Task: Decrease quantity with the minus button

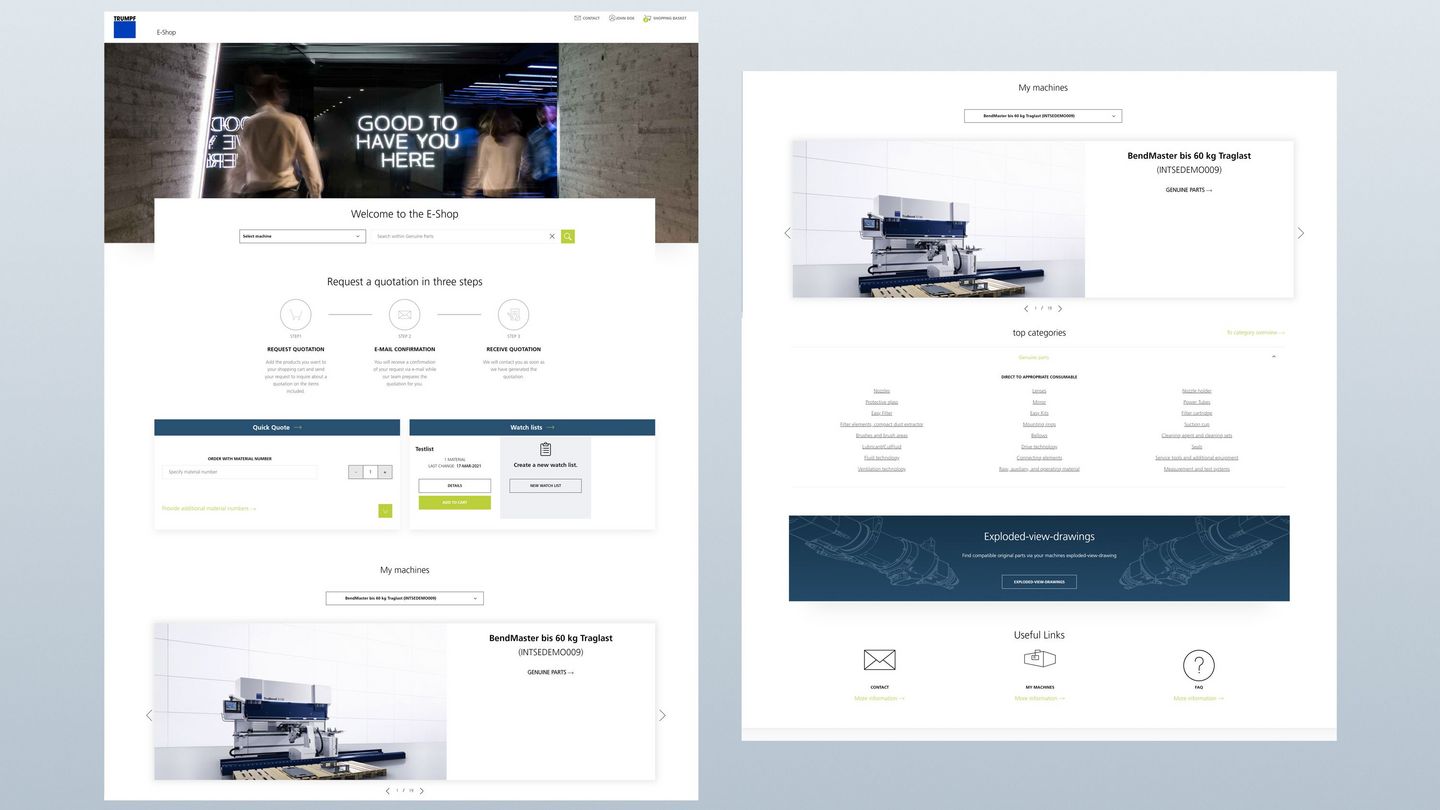Action: (355, 472)
